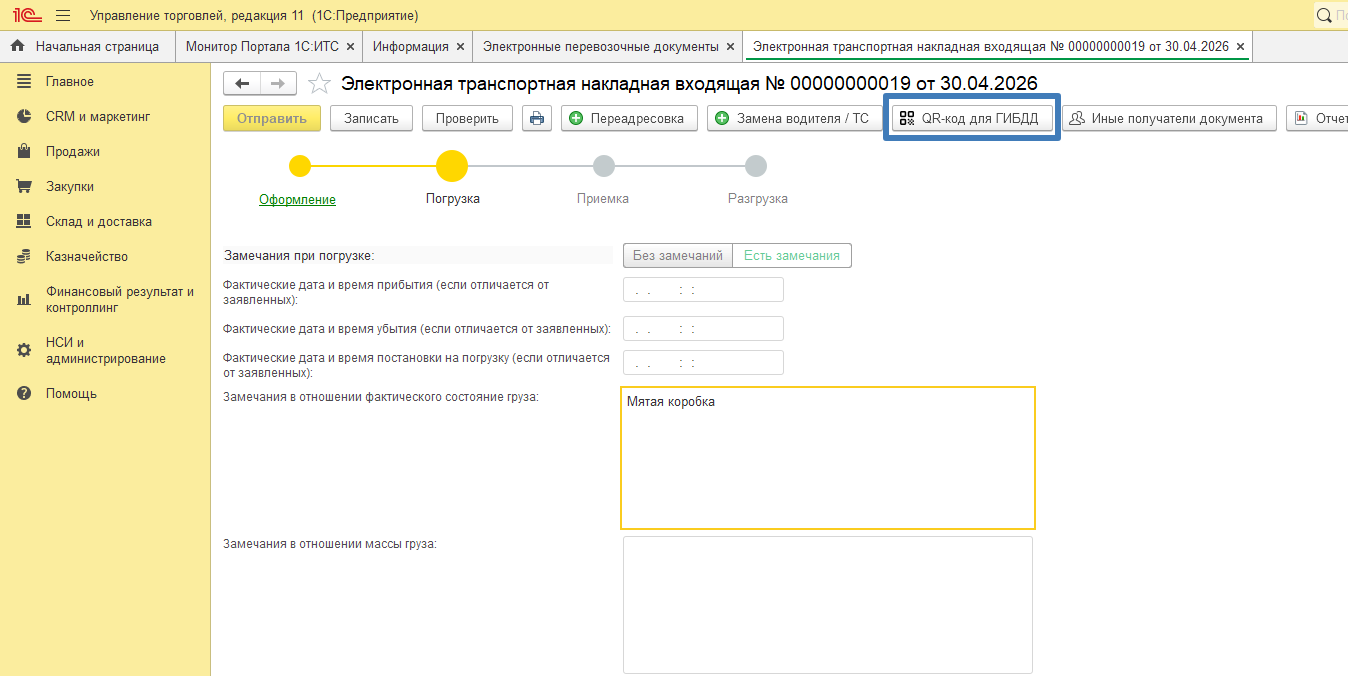Open the hamburger main menu icon
Viewport: 1348px width, 676px height.
pyautogui.click(x=63, y=16)
